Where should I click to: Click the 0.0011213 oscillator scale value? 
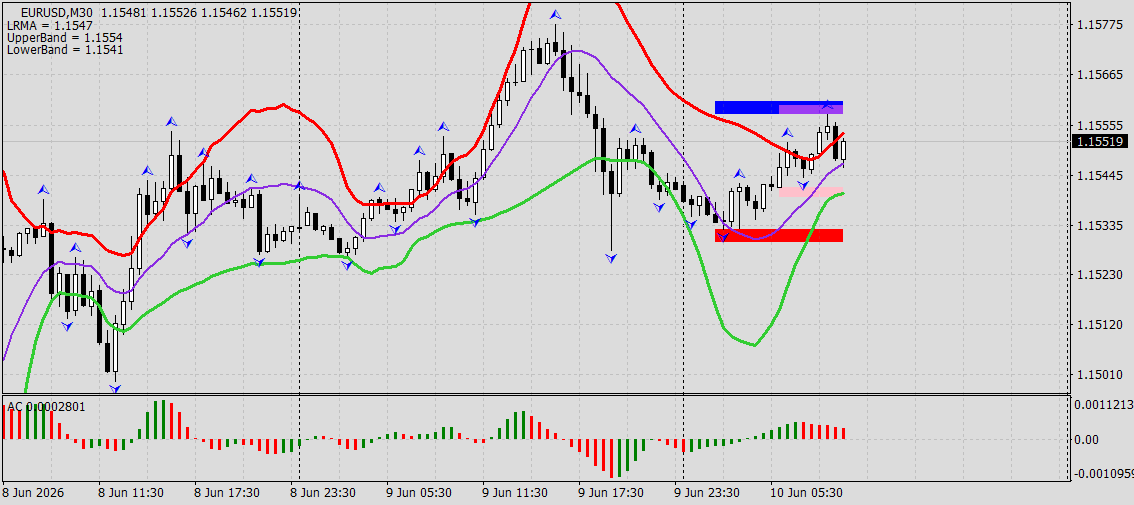click(1103, 405)
